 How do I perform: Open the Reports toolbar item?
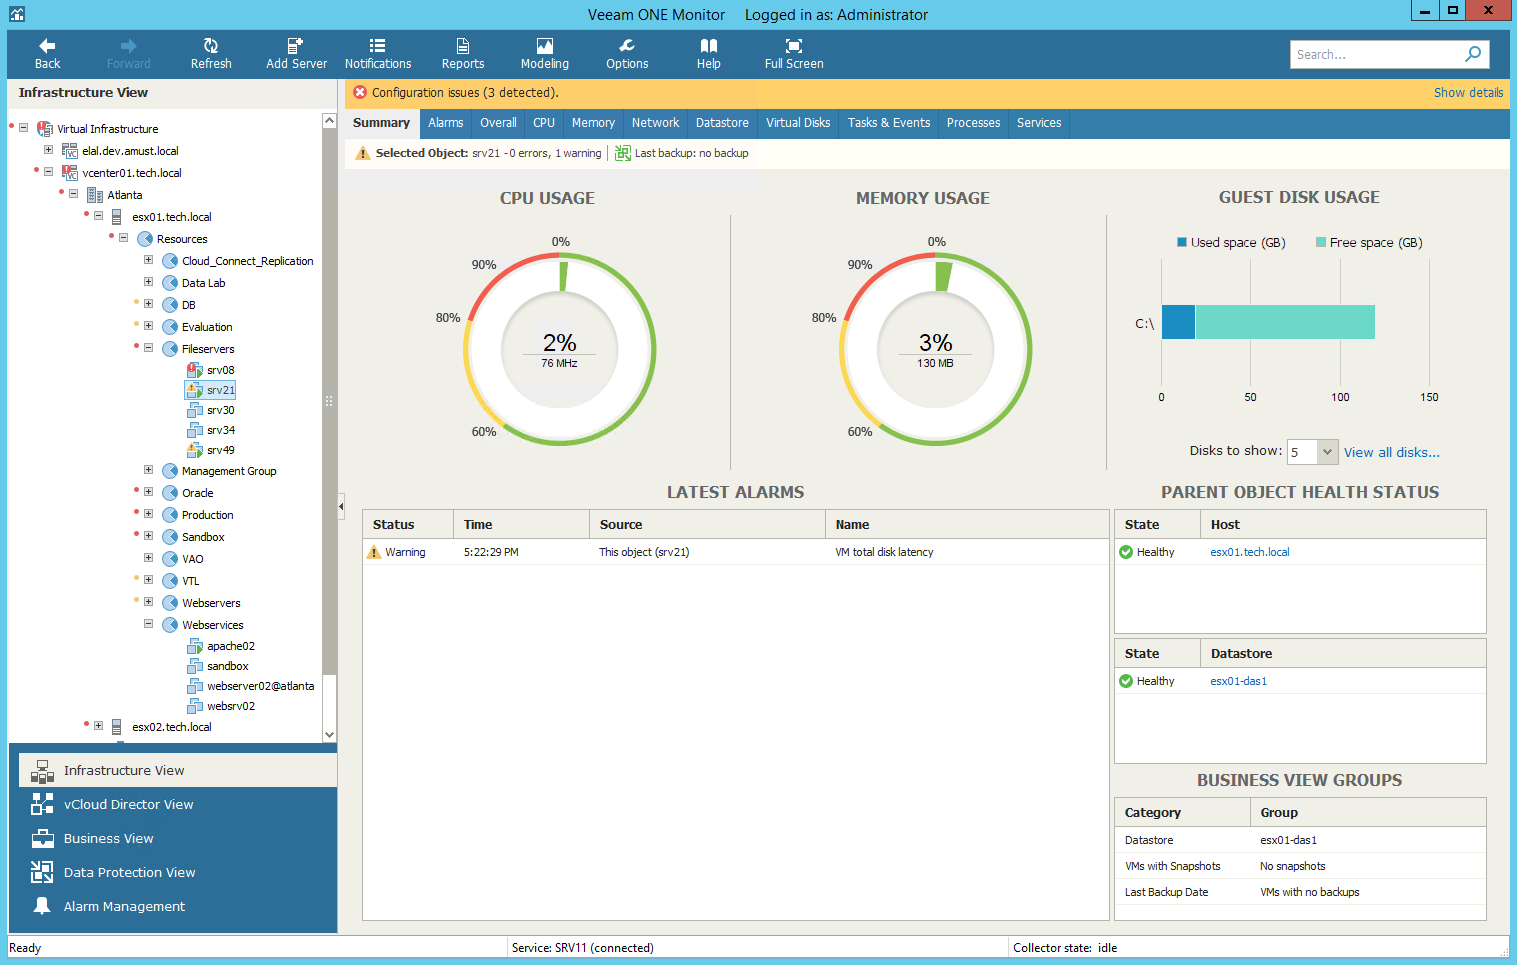(463, 54)
